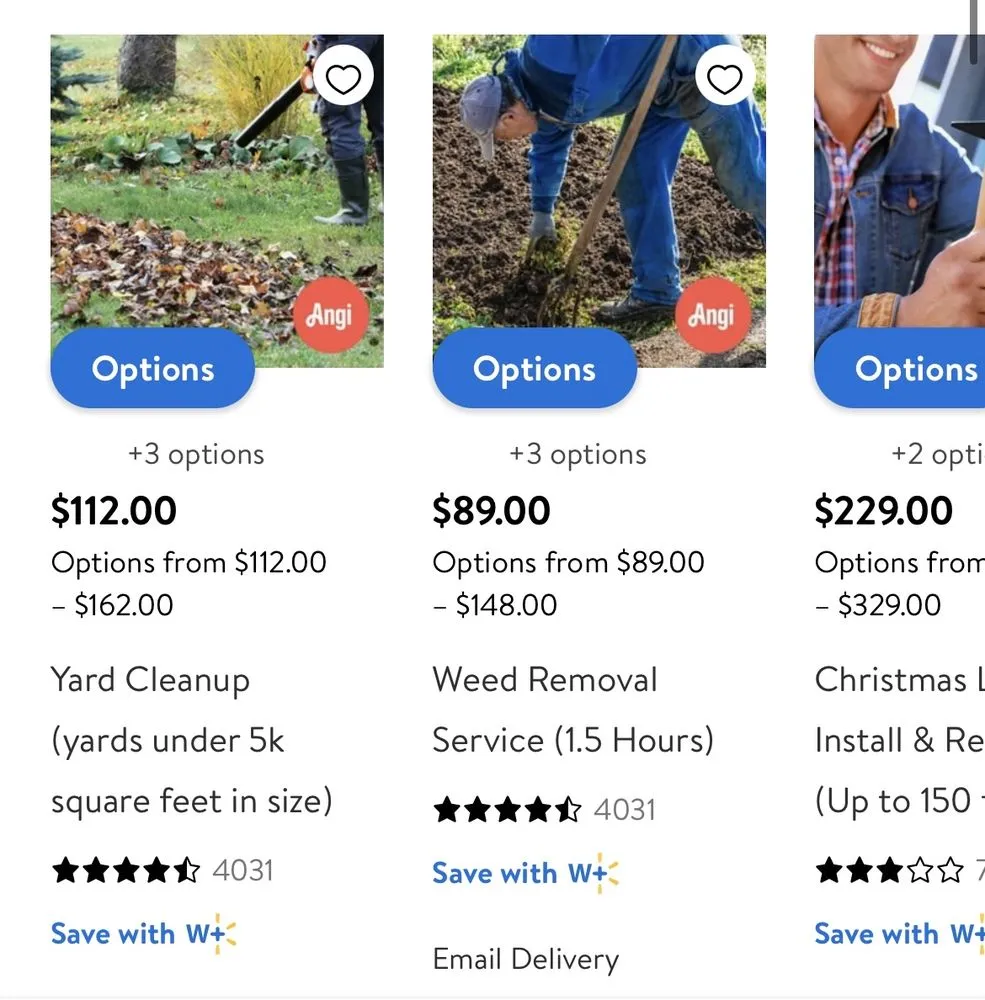Open the Yard Cleanup product title link
The image size is (985, 1000).
[190, 740]
